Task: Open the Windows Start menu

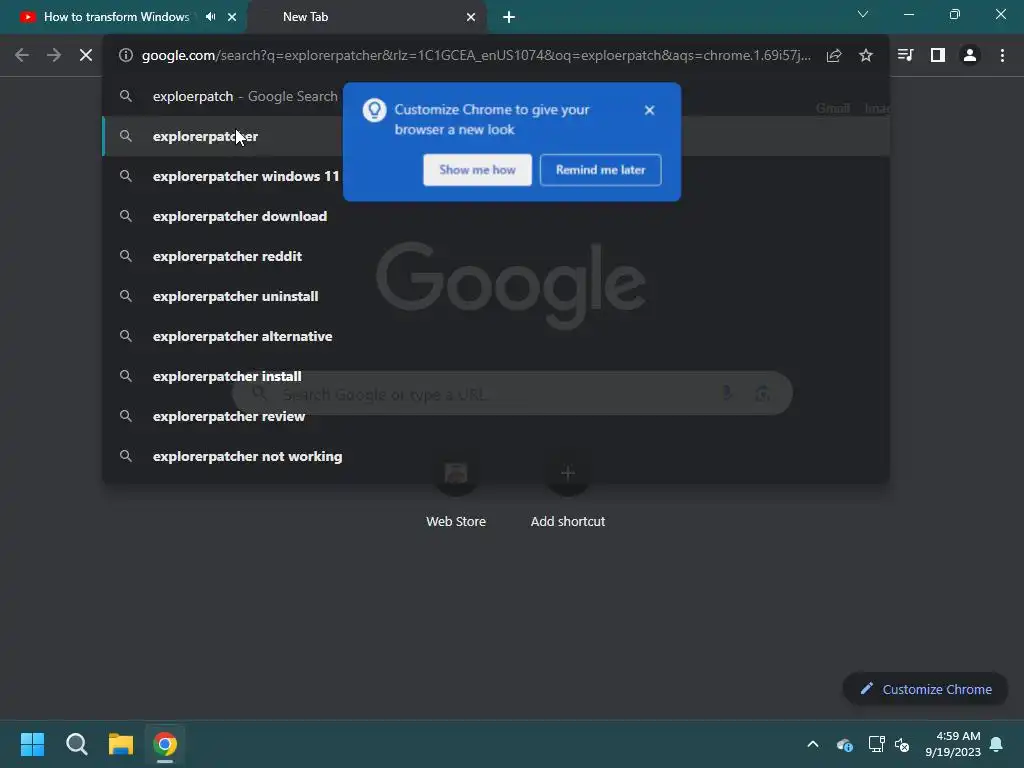Action: pyautogui.click(x=33, y=744)
